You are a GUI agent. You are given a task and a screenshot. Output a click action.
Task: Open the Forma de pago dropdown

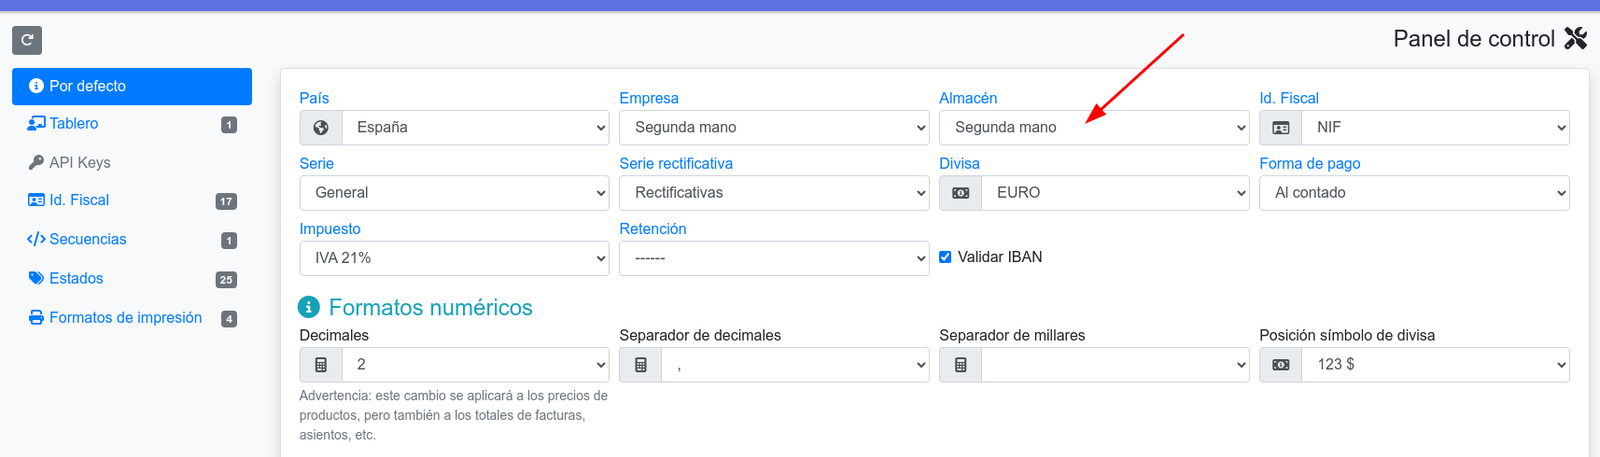click(x=1414, y=193)
